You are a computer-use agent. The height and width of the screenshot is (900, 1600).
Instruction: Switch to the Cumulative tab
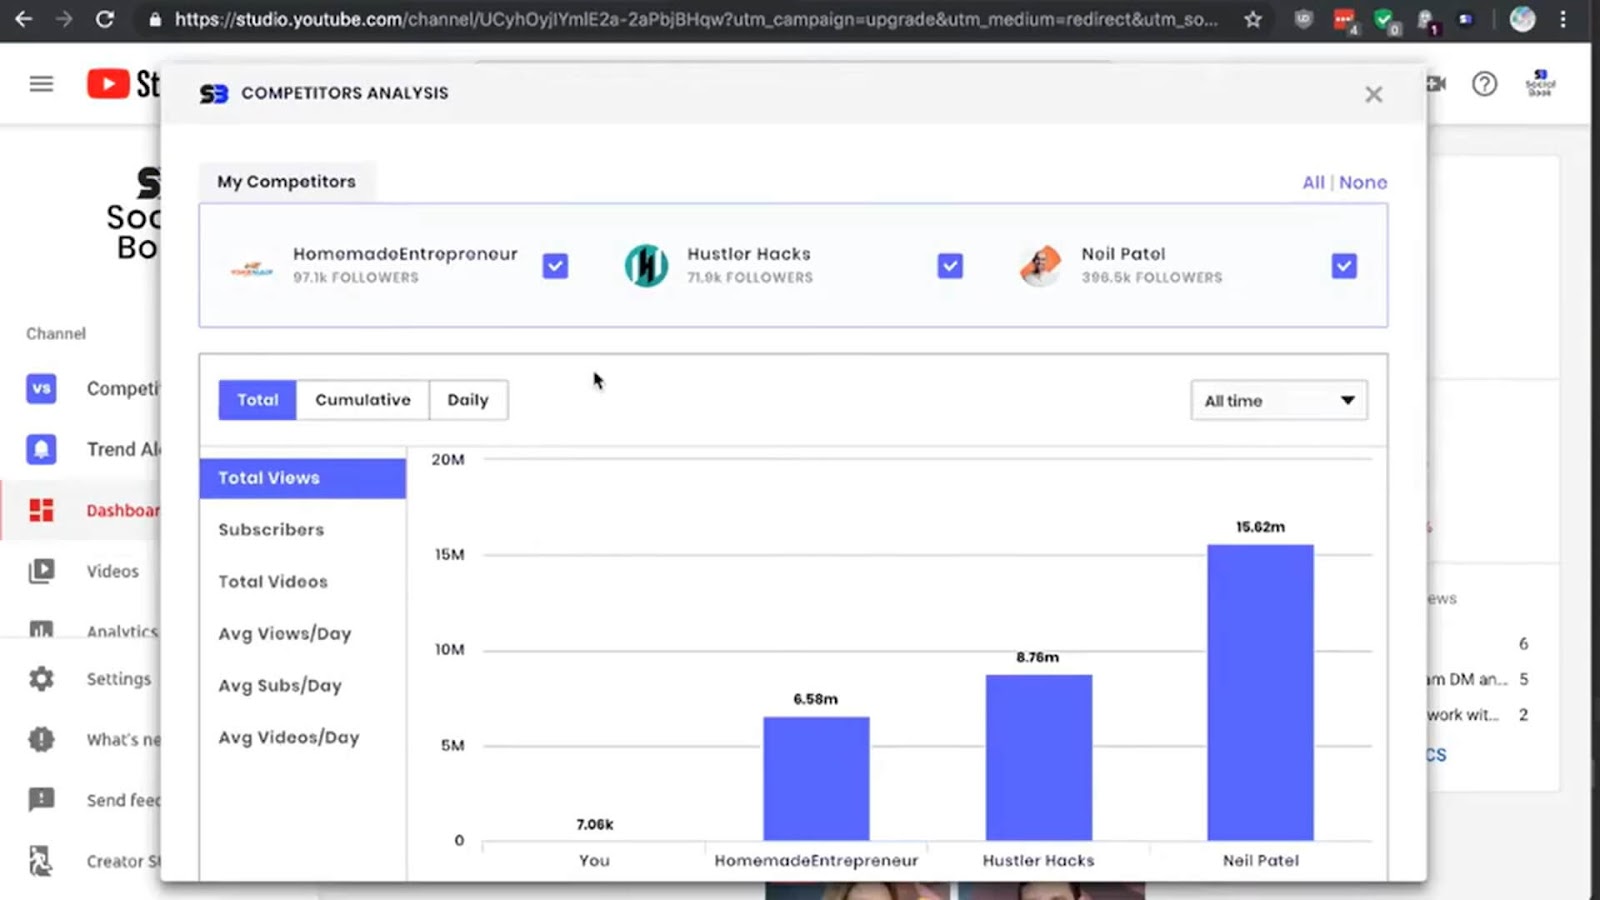click(363, 400)
